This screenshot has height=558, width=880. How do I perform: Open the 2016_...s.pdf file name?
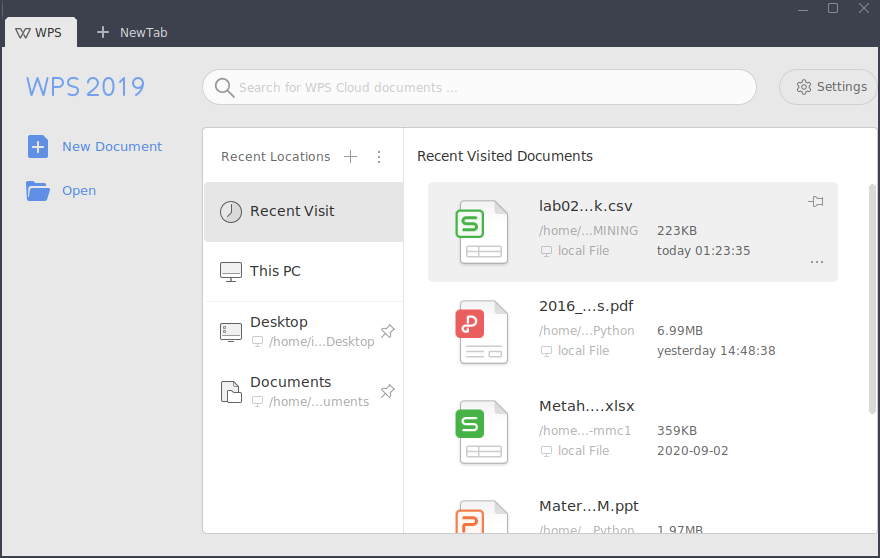[x=586, y=306]
